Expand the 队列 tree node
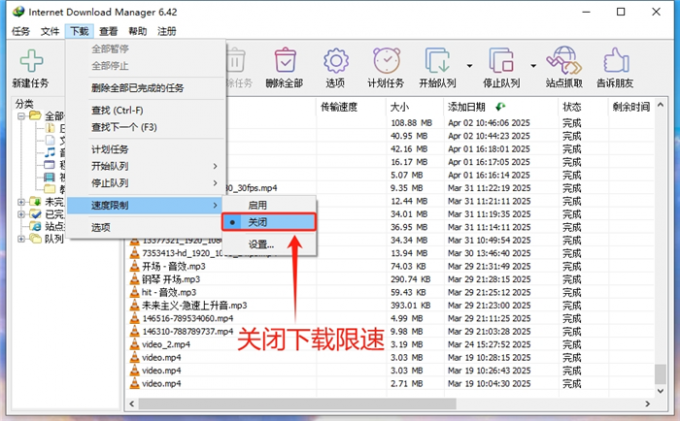 click(x=21, y=239)
